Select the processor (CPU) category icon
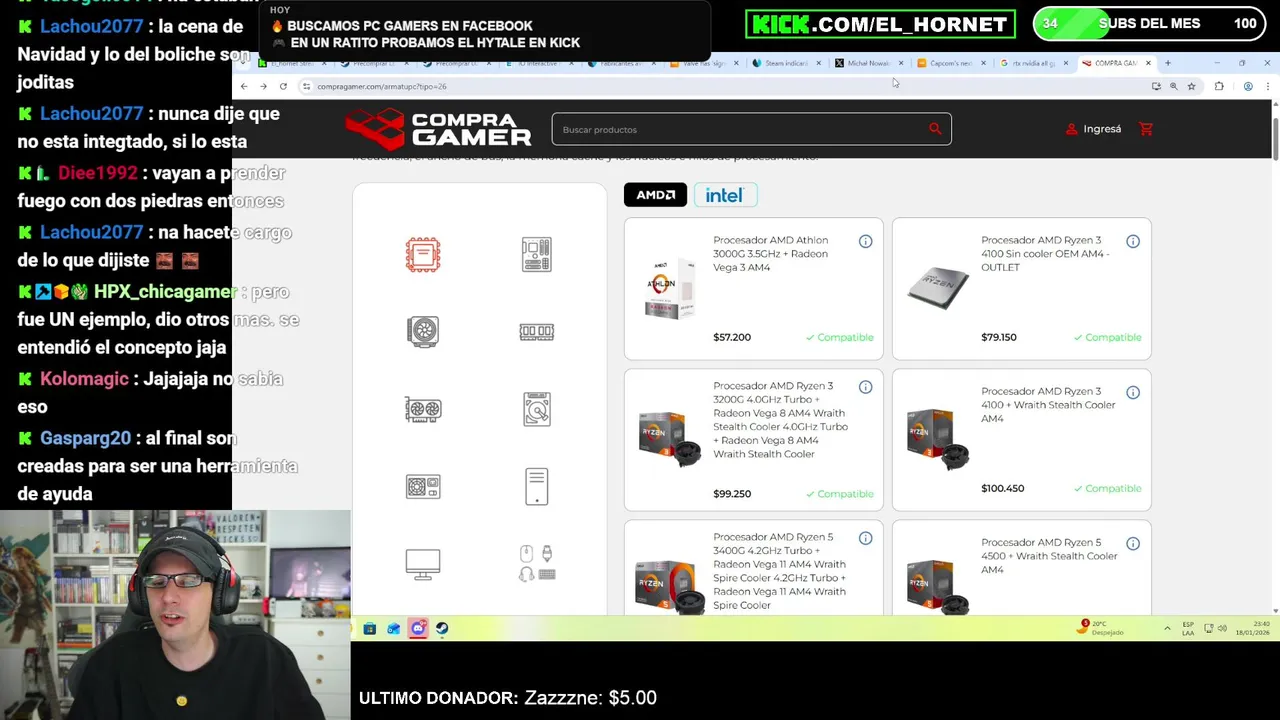Screen dimensions: 1280x720 (x=423, y=255)
